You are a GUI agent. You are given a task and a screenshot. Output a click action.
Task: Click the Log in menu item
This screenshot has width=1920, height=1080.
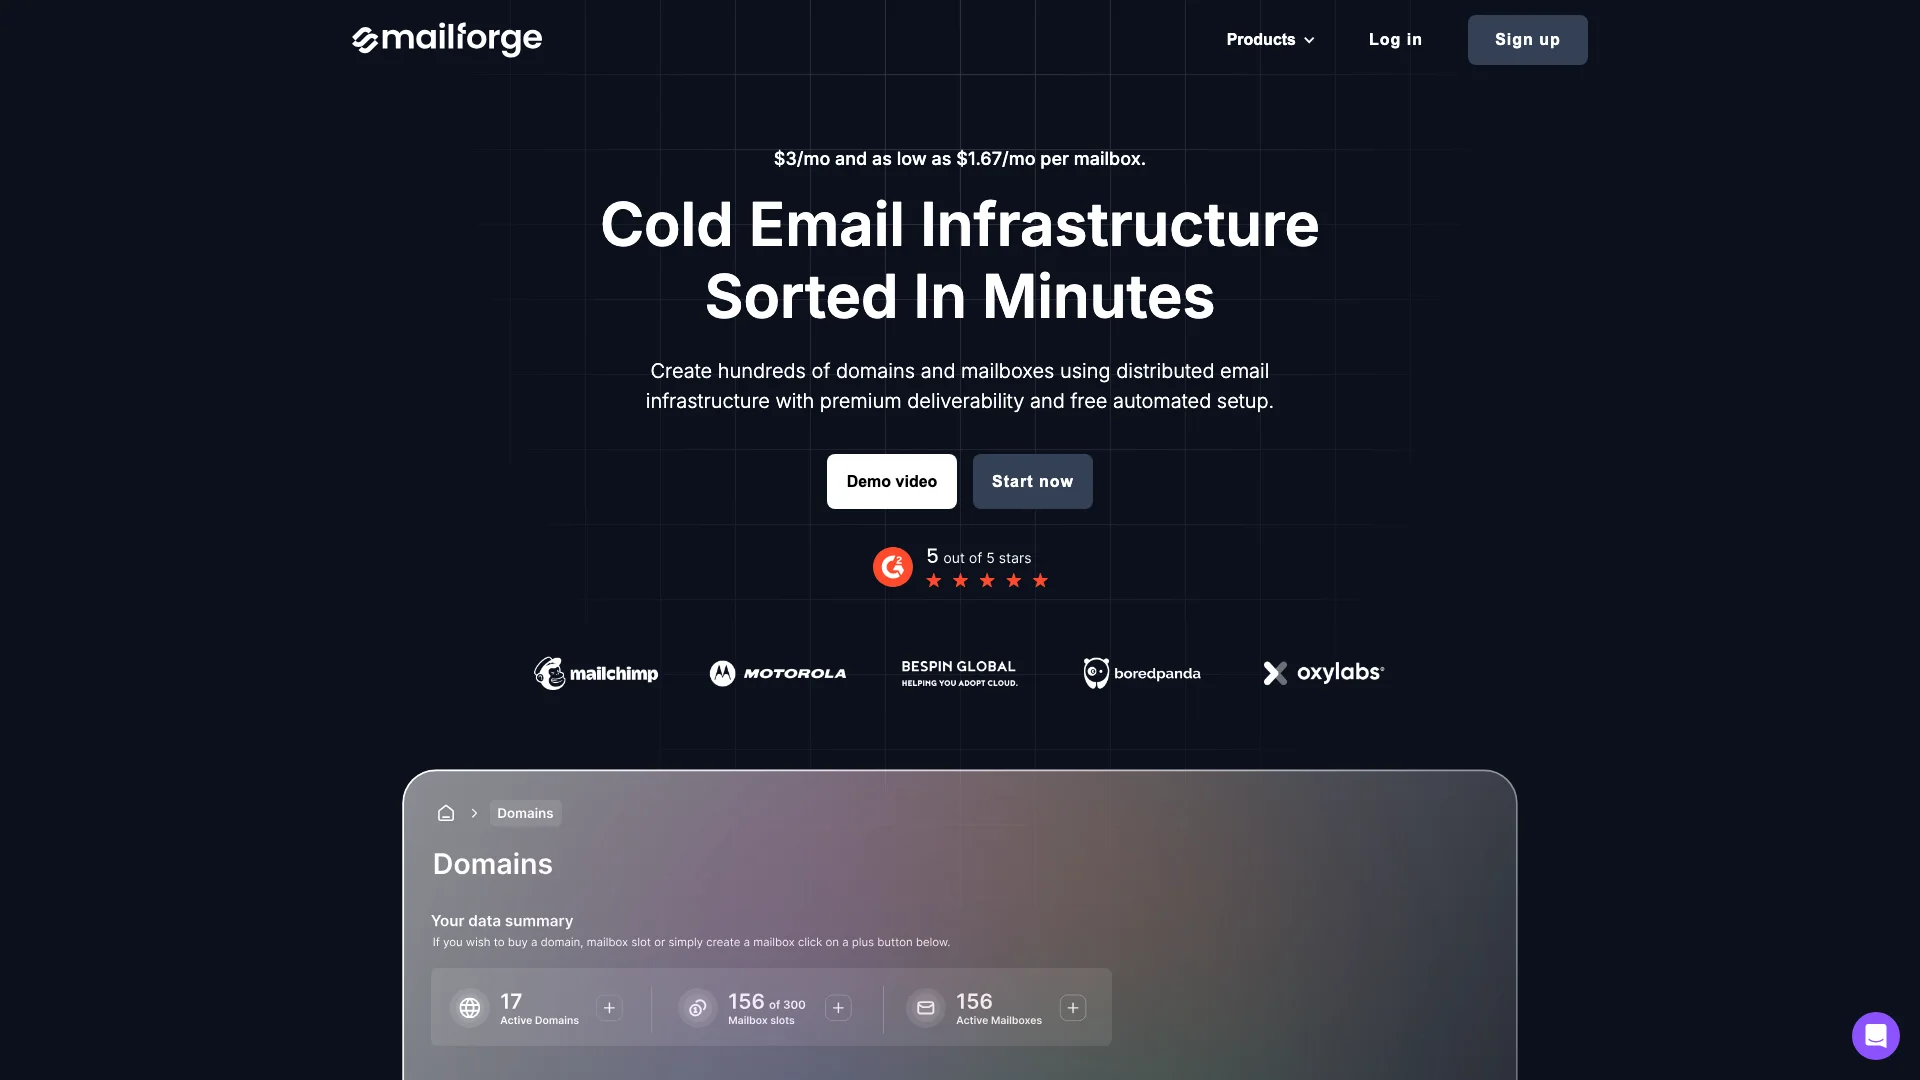[1395, 40]
